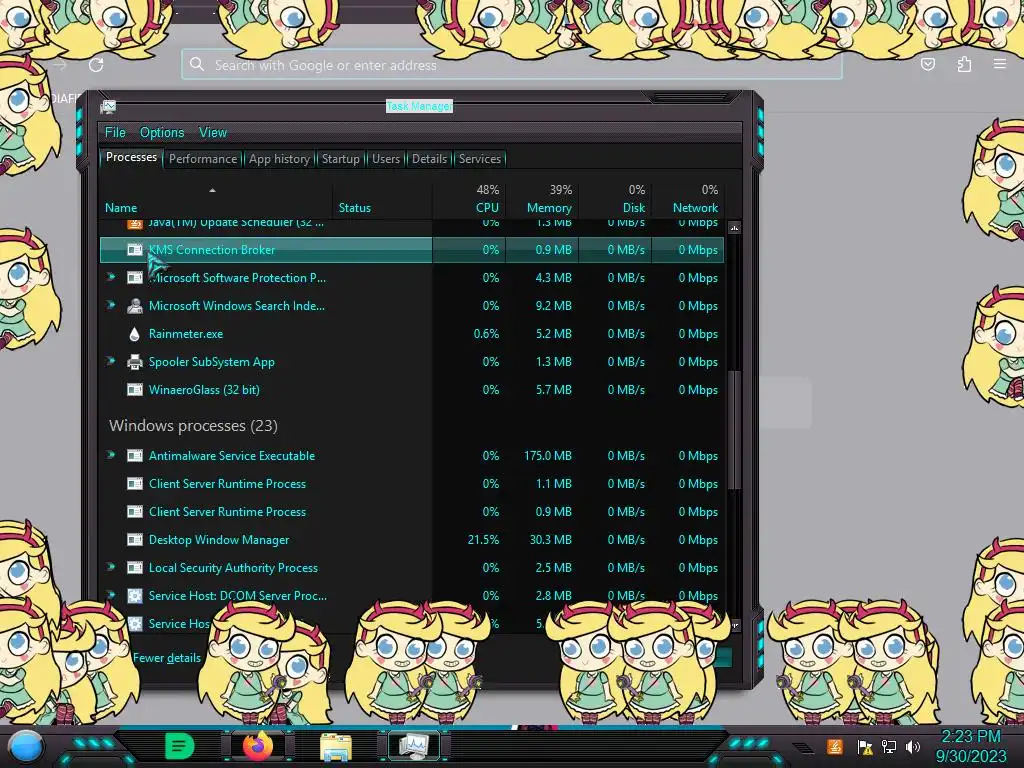Open the network tray icon
1024x768 pixels.
tap(889, 747)
